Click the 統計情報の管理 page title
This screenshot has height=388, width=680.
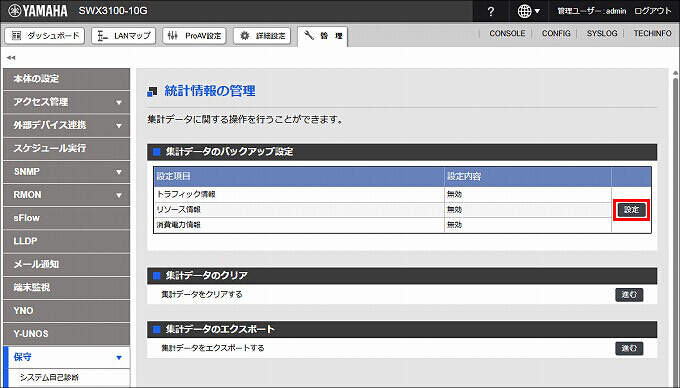210,91
